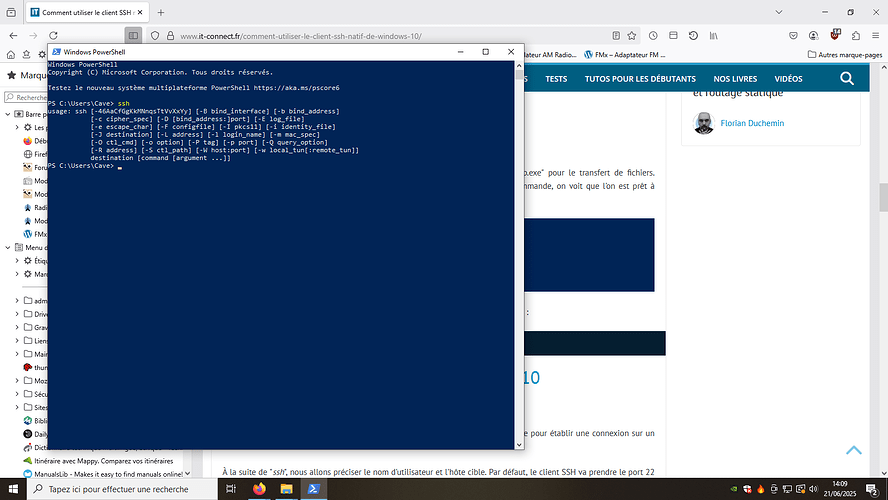Open the VIDÉOS menu item
Viewport: 888px width, 500px height.
pos(788,79)
